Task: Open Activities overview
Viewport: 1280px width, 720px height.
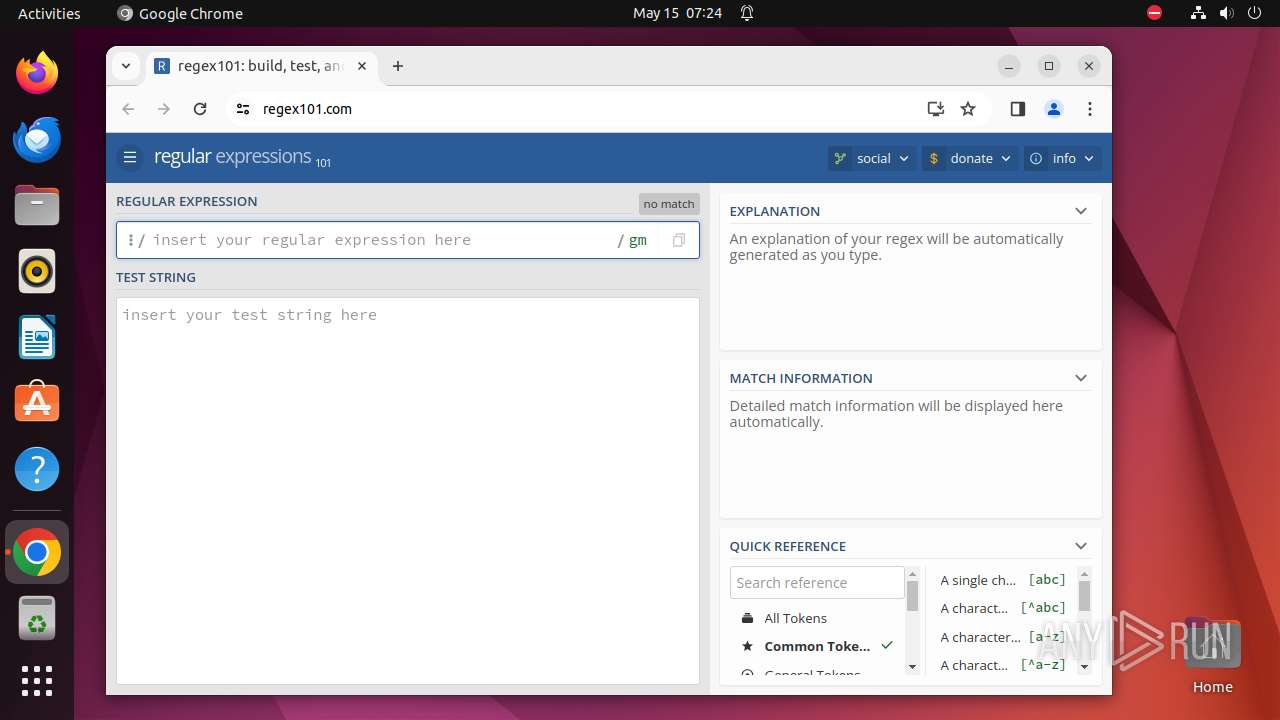Action: (x=49, y=13)
